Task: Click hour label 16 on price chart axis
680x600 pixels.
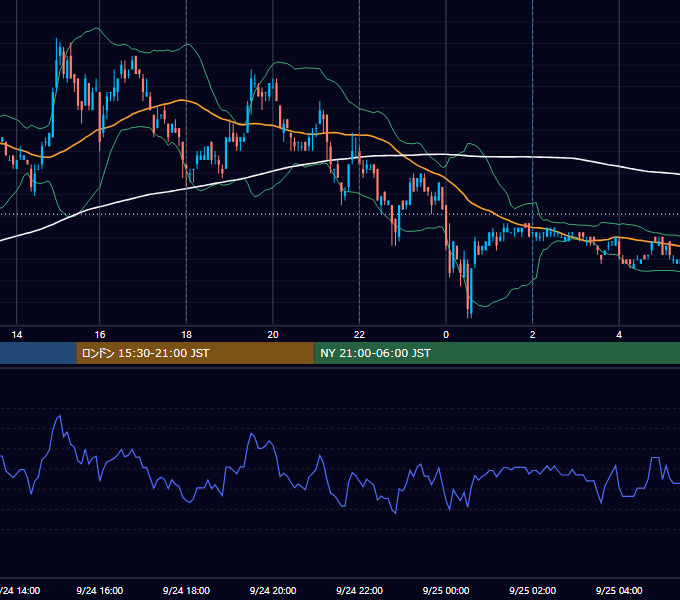Action: pos(100,335)
